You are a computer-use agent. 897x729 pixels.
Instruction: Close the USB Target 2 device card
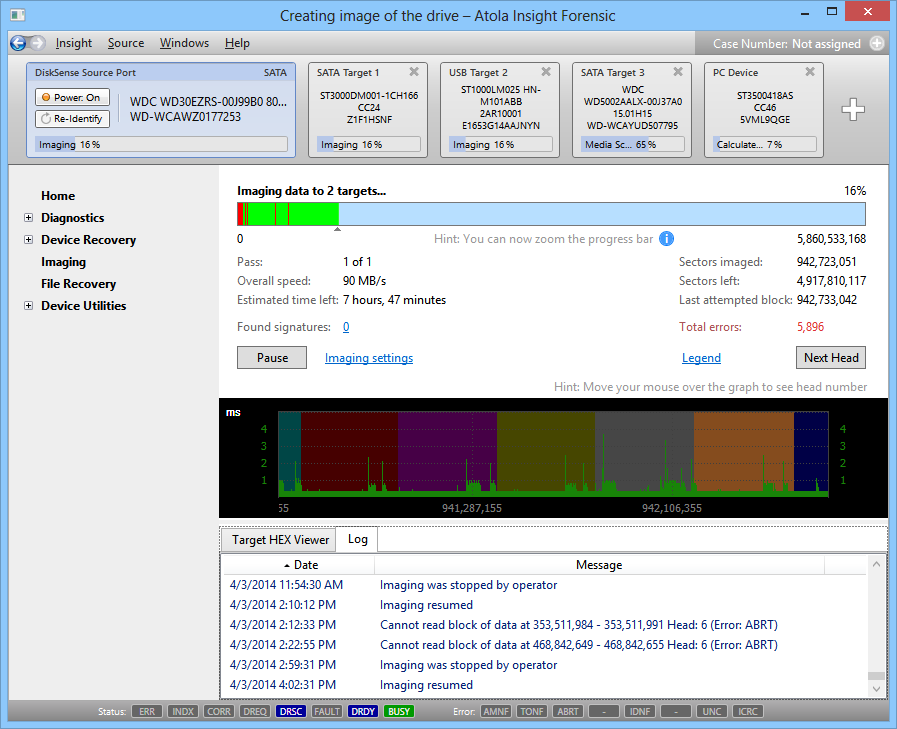click(546, 72)
